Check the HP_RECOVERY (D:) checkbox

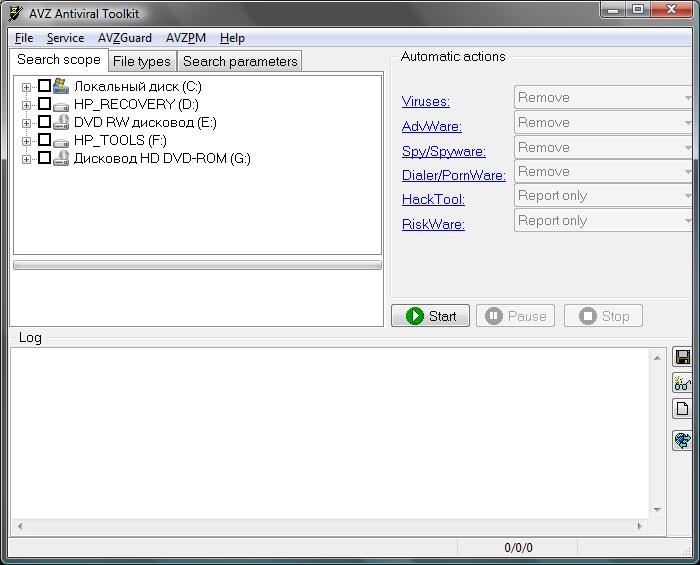click(44, 104)
